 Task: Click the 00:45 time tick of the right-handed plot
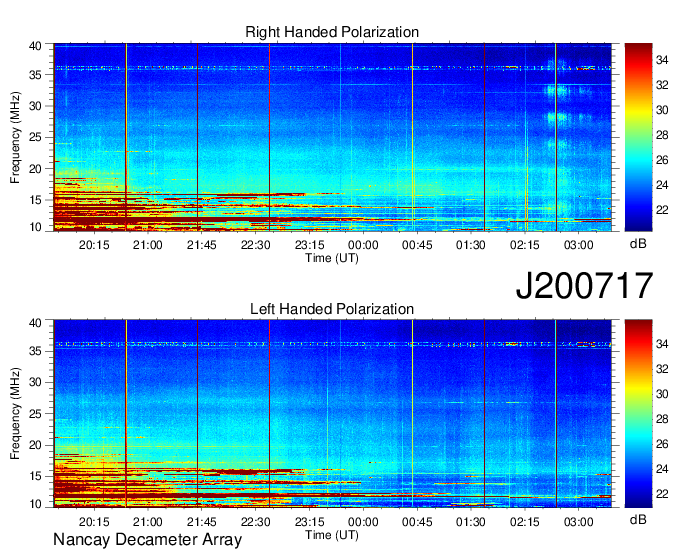(417, 245)
